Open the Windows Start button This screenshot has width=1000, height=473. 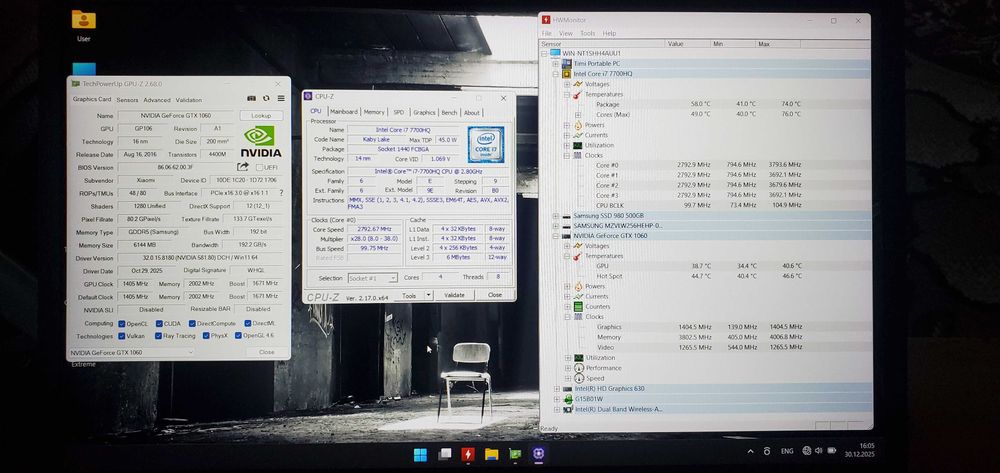coord(420,455)
